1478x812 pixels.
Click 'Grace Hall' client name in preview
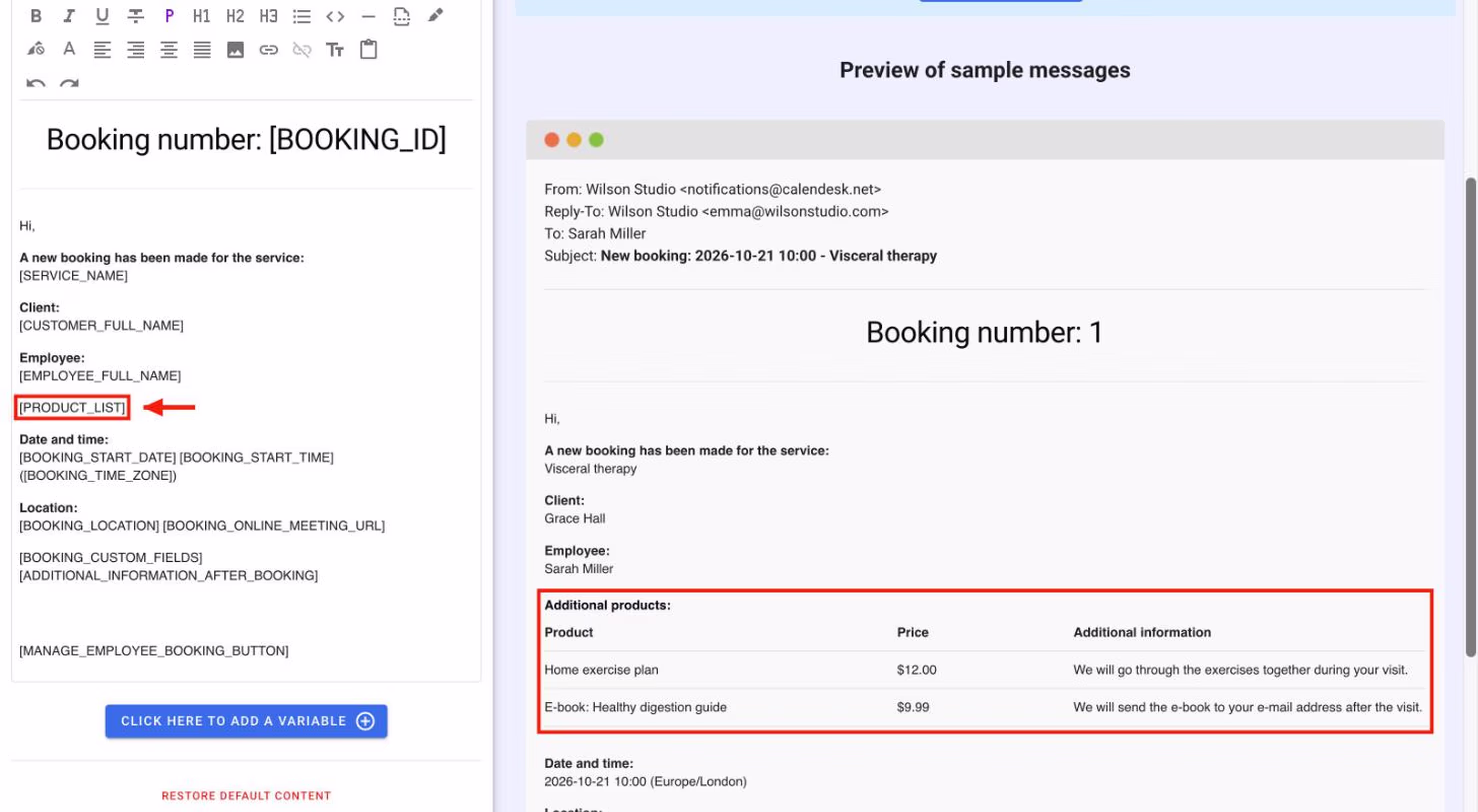(575, 519)
